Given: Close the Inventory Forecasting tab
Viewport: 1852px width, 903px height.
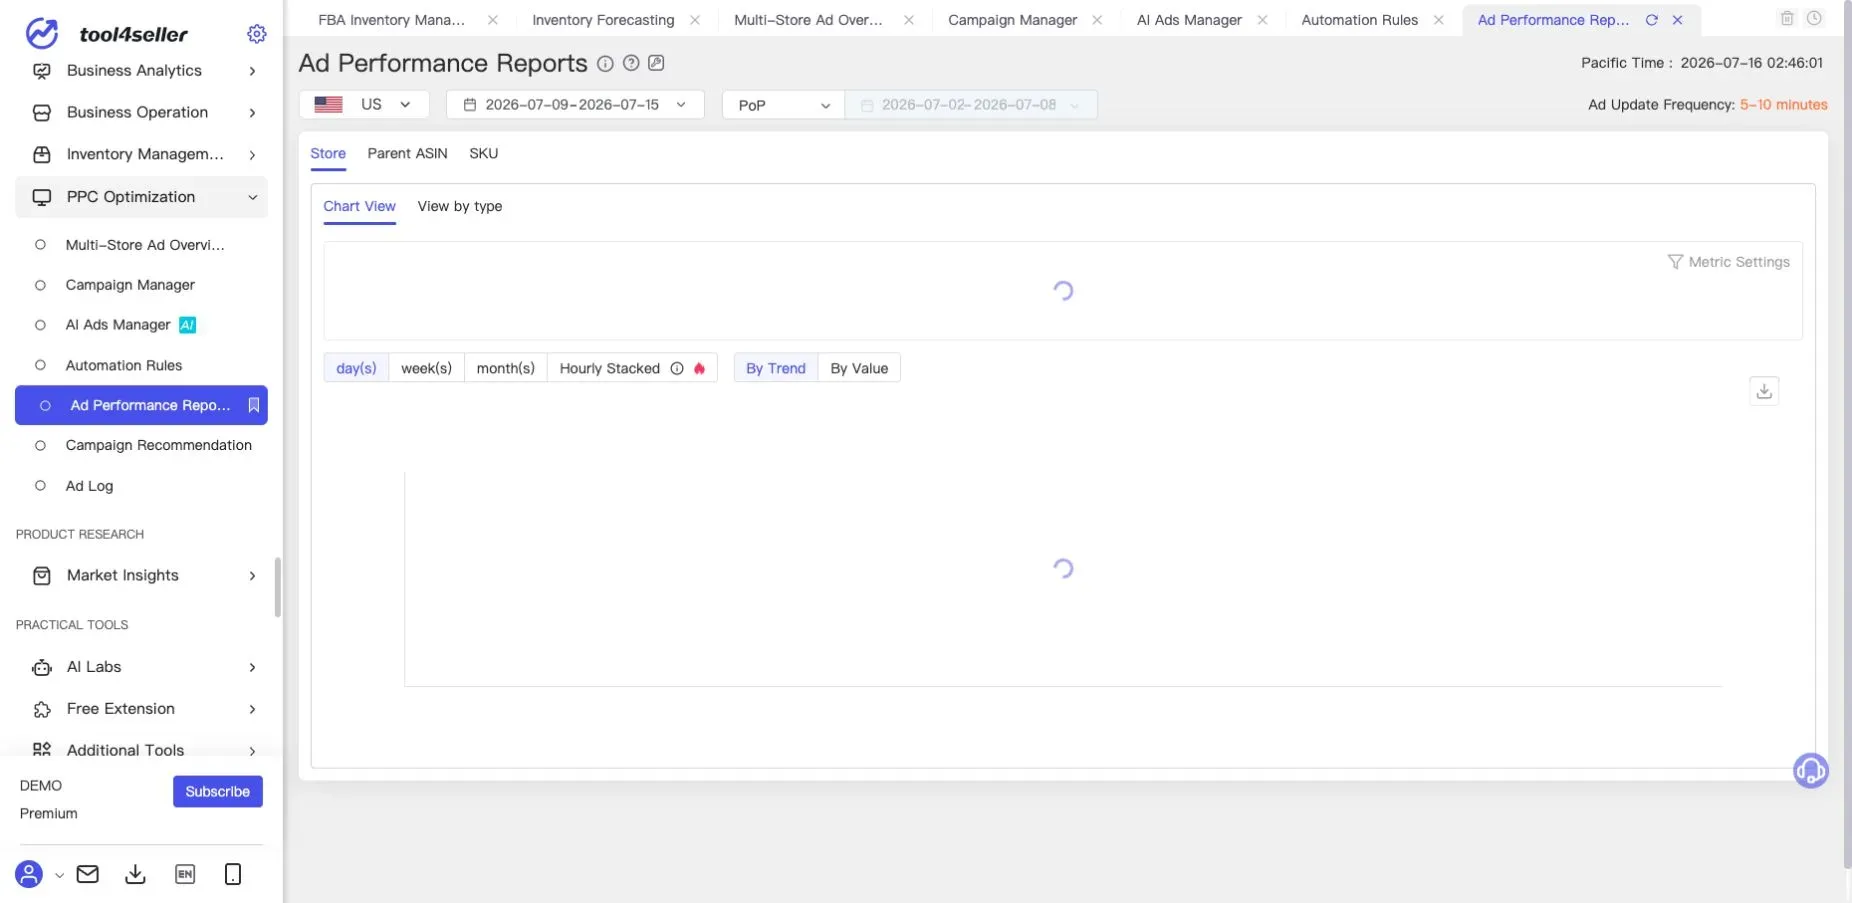Looking at the screenshot, I should pyautogui.click(x=695, y=20).
